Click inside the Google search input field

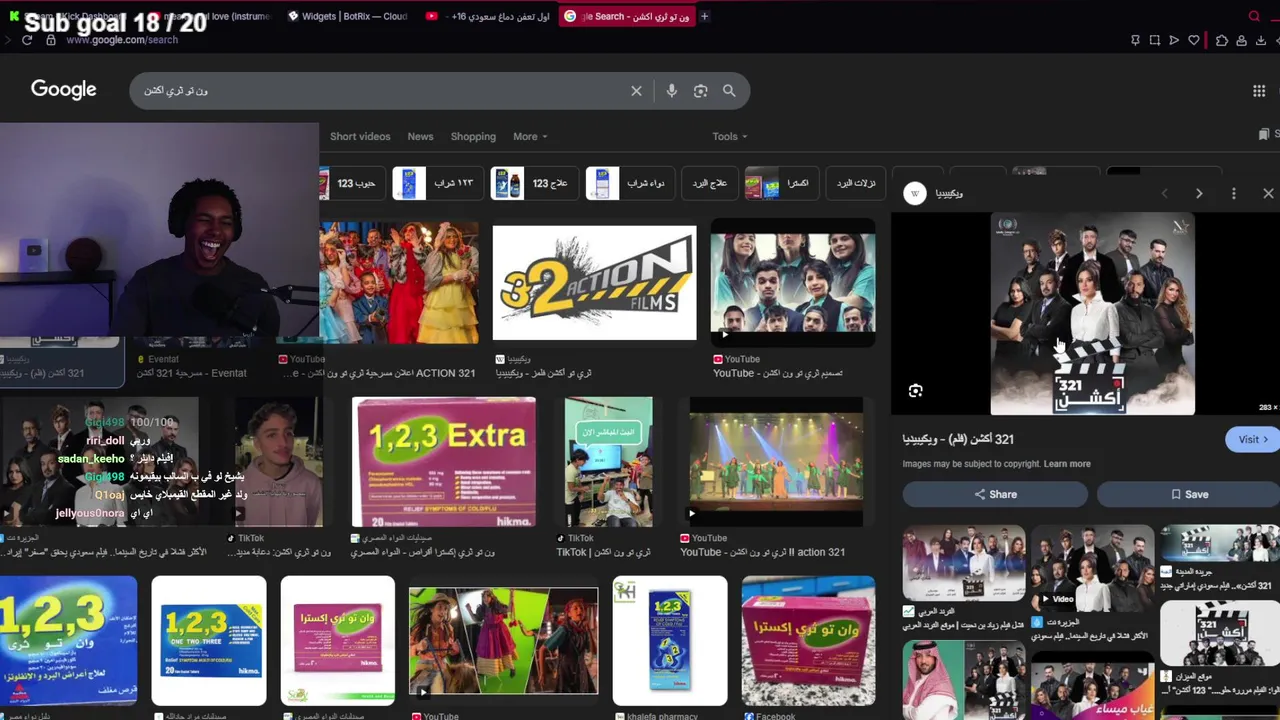(380, 91)
